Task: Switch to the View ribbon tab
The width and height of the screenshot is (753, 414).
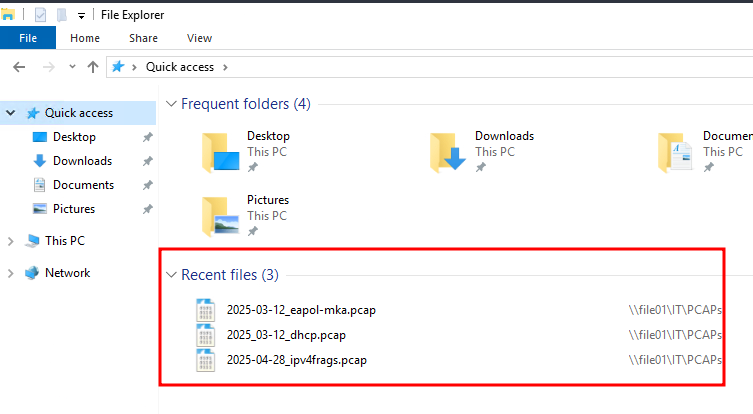Action: click(x=199, y=38)
